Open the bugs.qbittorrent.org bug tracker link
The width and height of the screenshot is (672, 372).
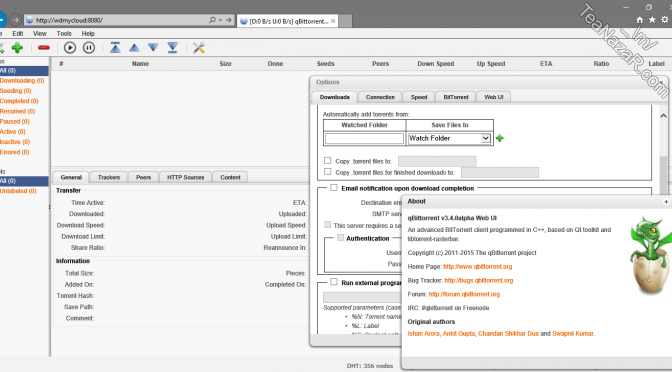(478, 280)
